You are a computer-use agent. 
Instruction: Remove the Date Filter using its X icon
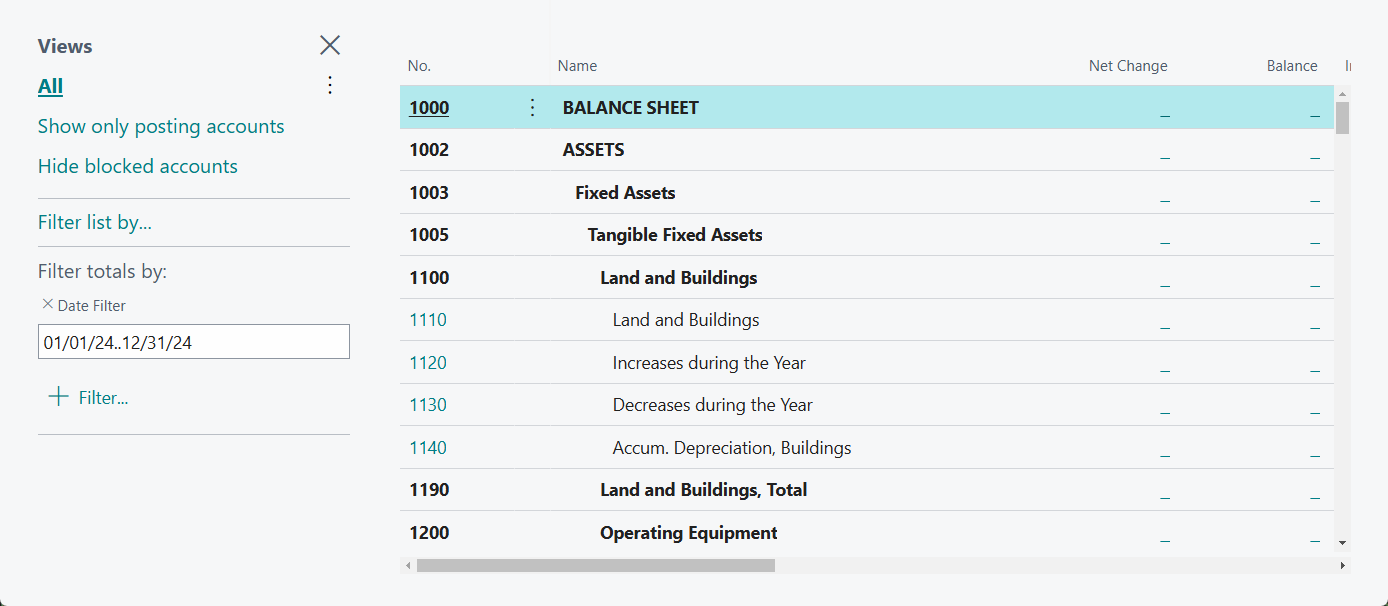[49, 305]
